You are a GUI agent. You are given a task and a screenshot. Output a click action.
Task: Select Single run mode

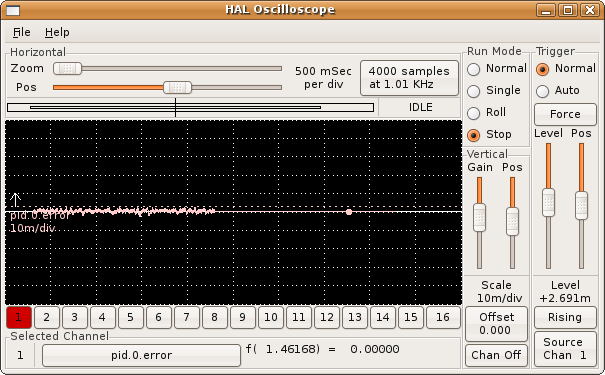pos(494,91)
